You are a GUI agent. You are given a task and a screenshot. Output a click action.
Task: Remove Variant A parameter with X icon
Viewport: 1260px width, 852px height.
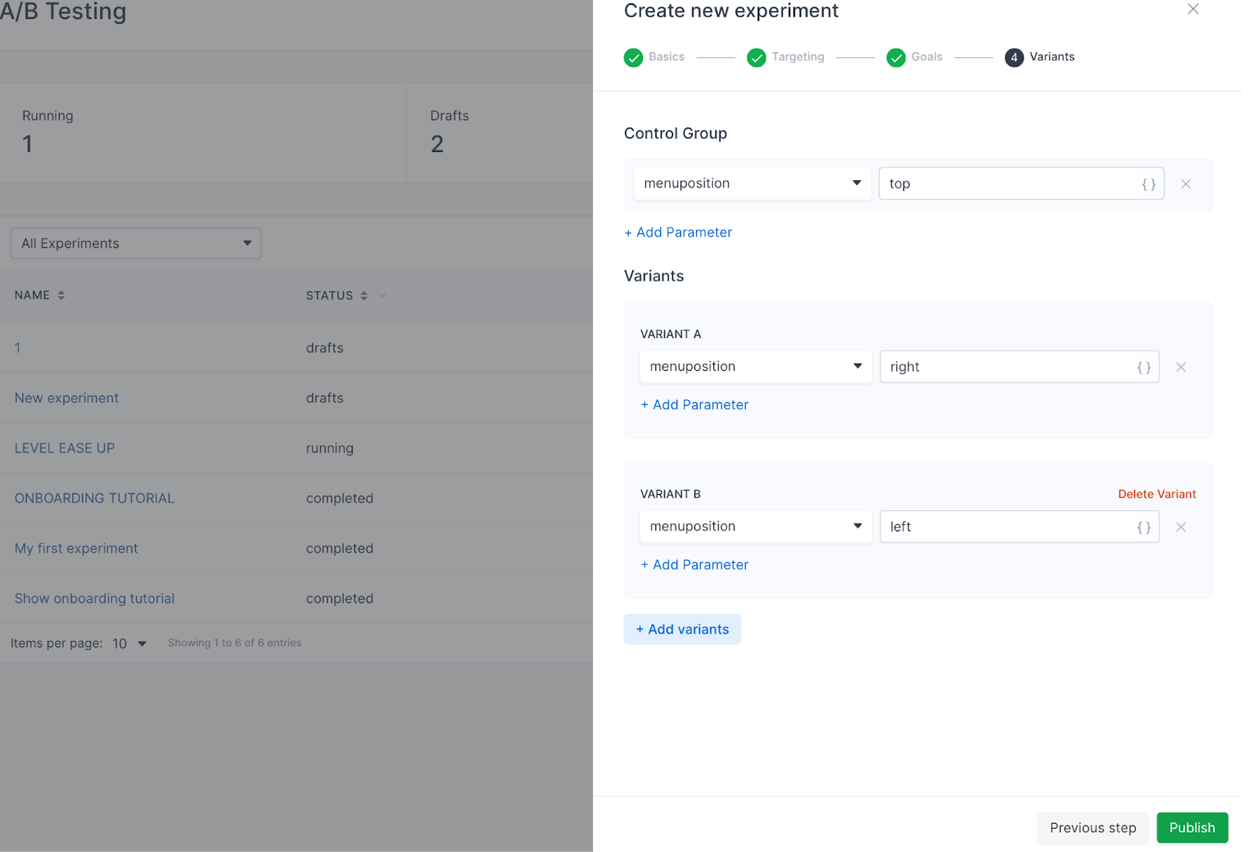1181,367
